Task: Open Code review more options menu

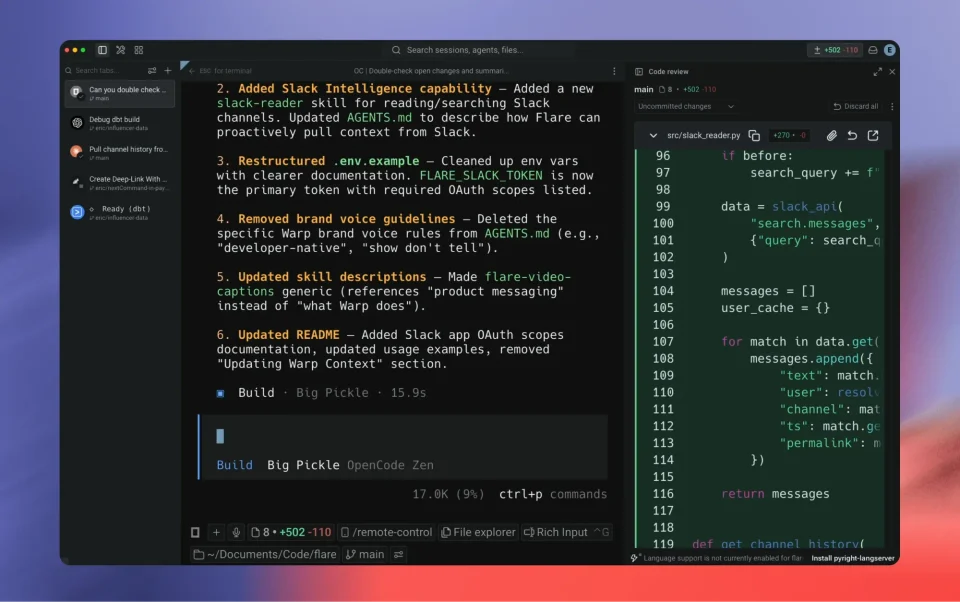Action: [892, 107]
